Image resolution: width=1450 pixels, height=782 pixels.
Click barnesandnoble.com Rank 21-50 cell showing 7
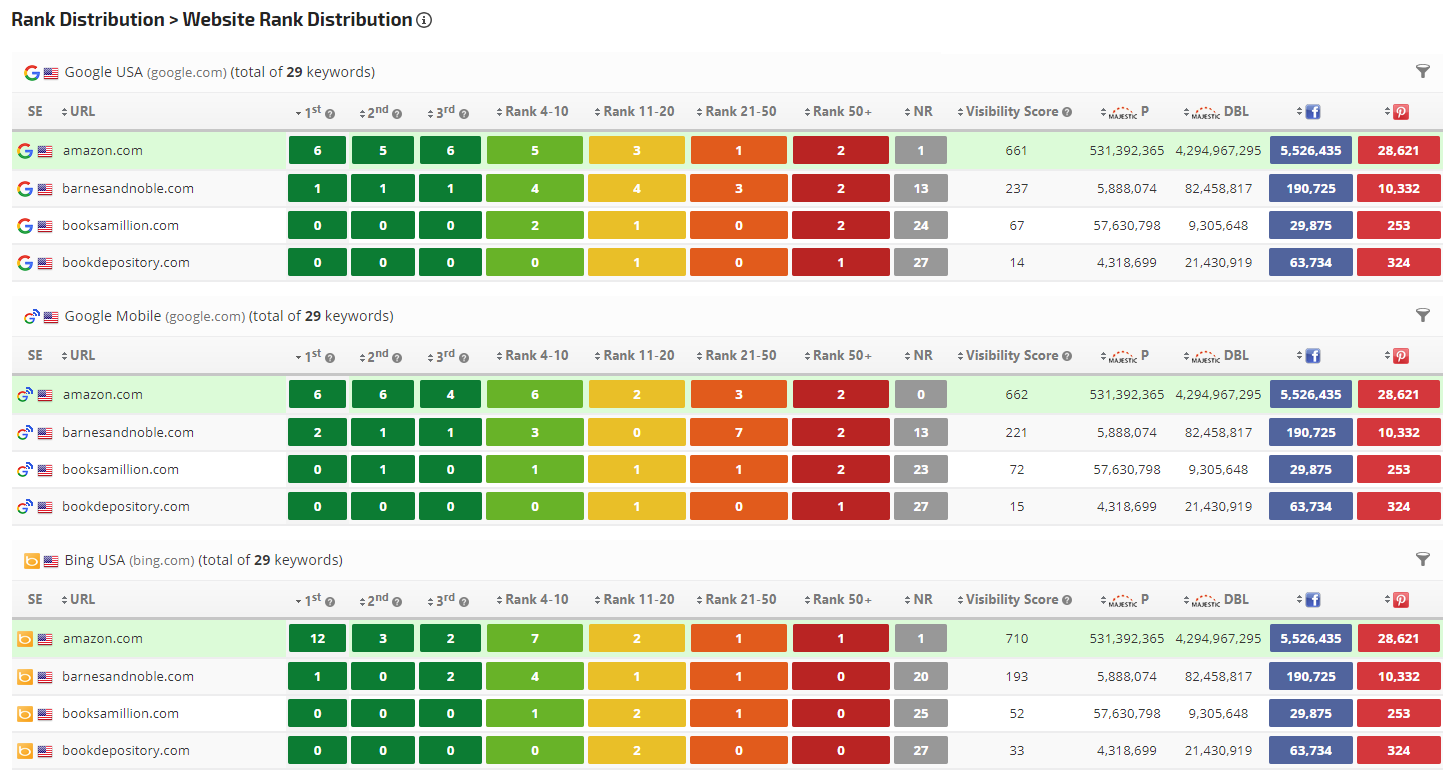pyautogui.click(x=739, y=433)
